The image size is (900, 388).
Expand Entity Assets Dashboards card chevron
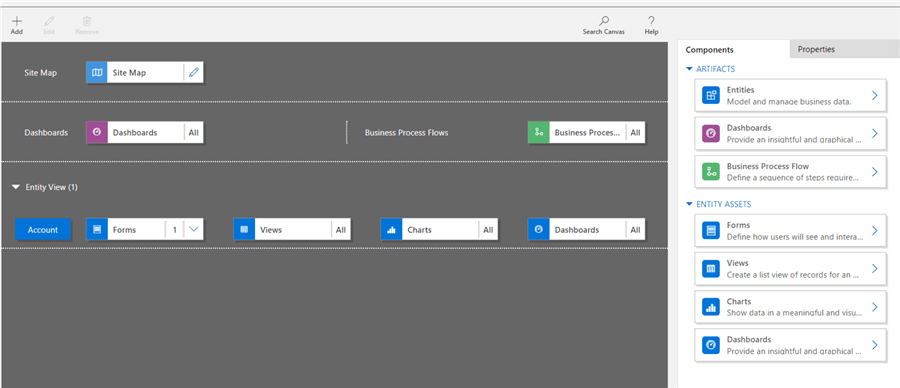point(874,345)
